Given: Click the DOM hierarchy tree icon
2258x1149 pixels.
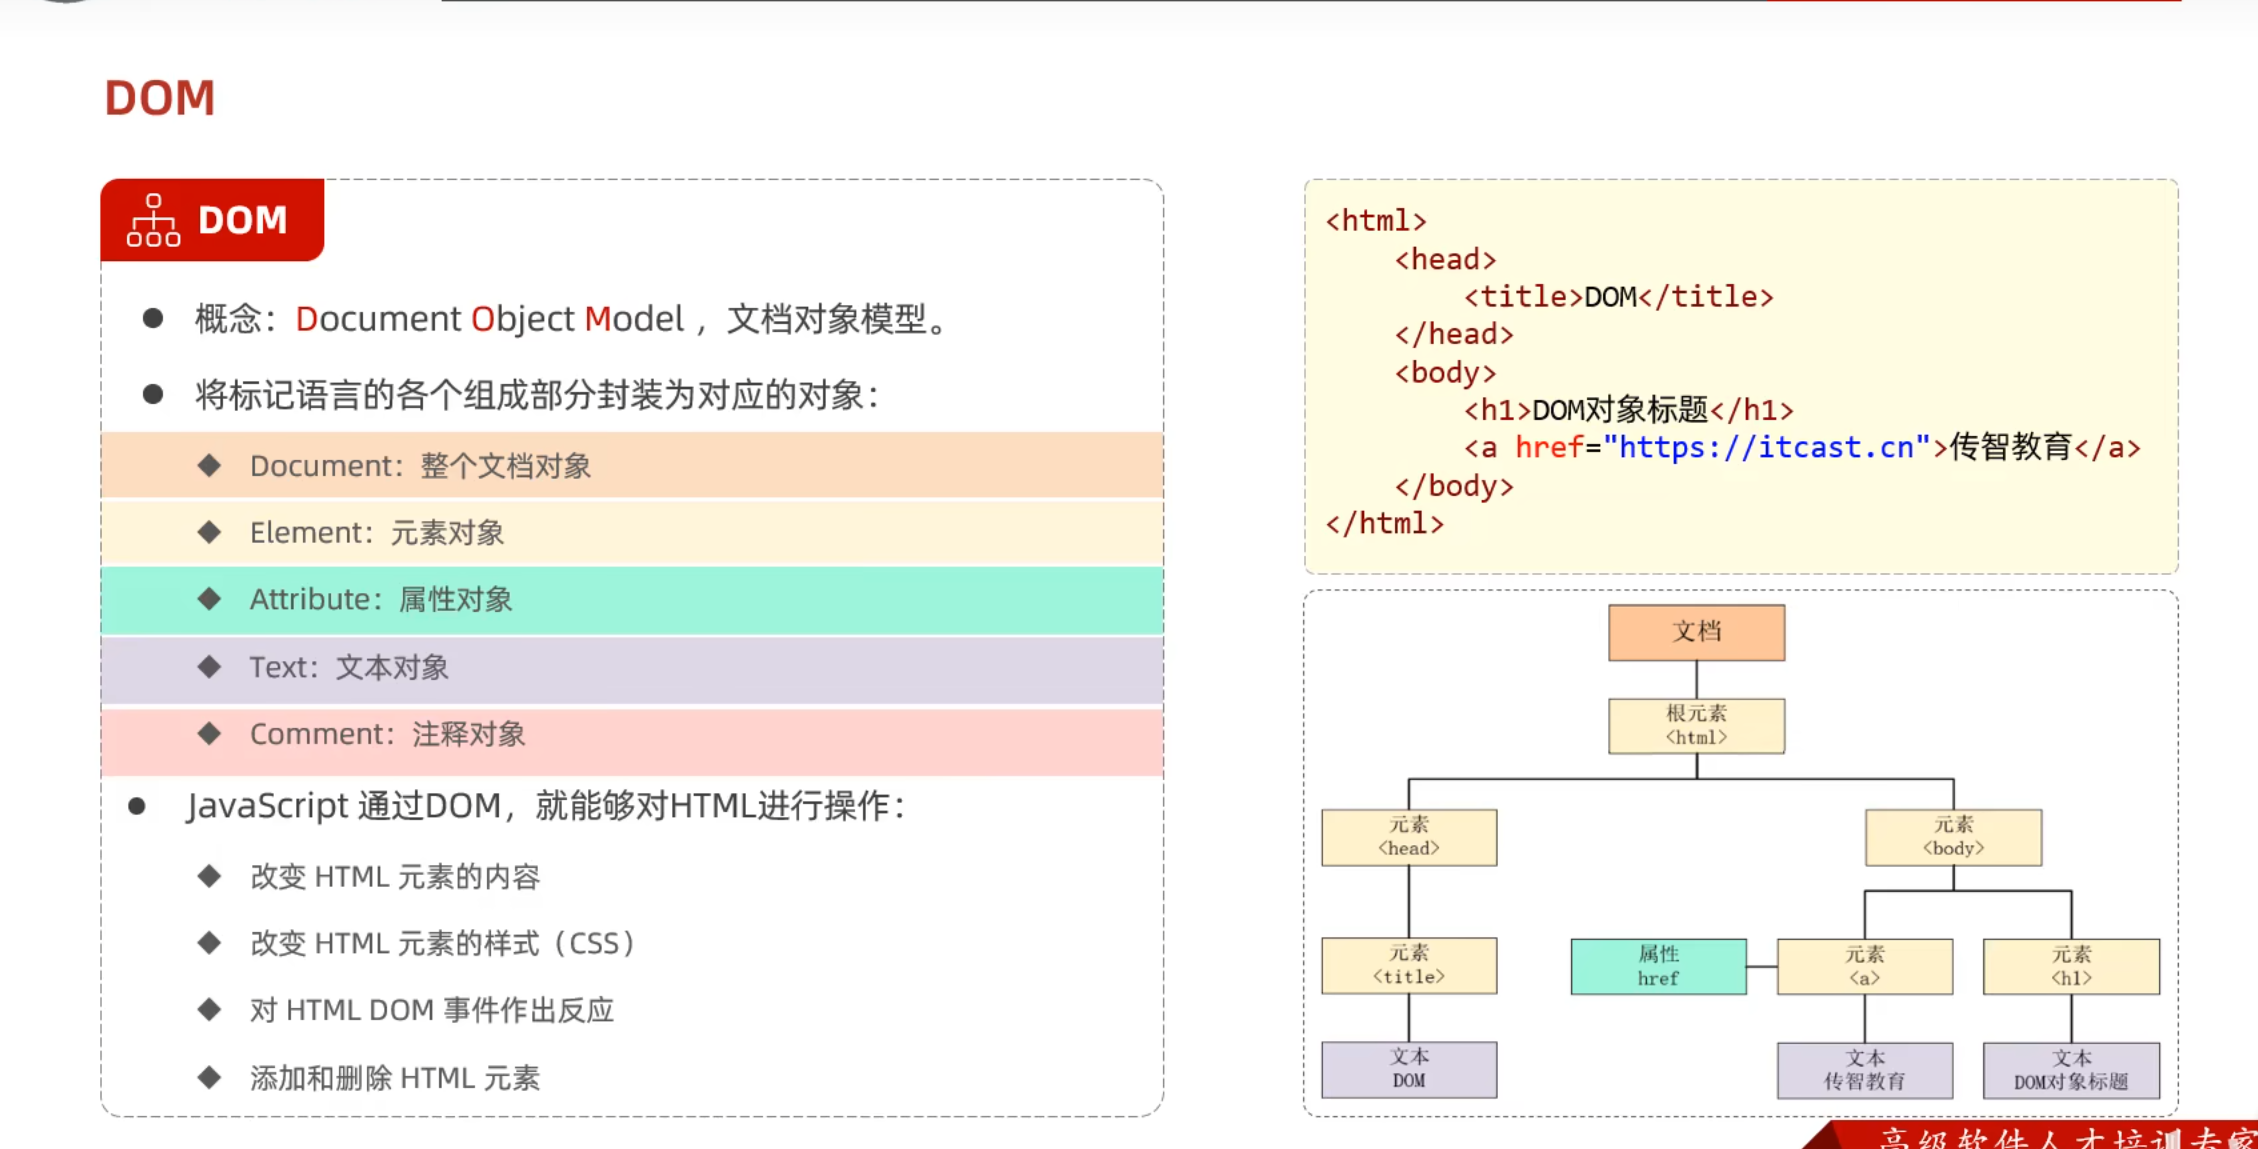Looking at the screenshot, I should [153, 220].
